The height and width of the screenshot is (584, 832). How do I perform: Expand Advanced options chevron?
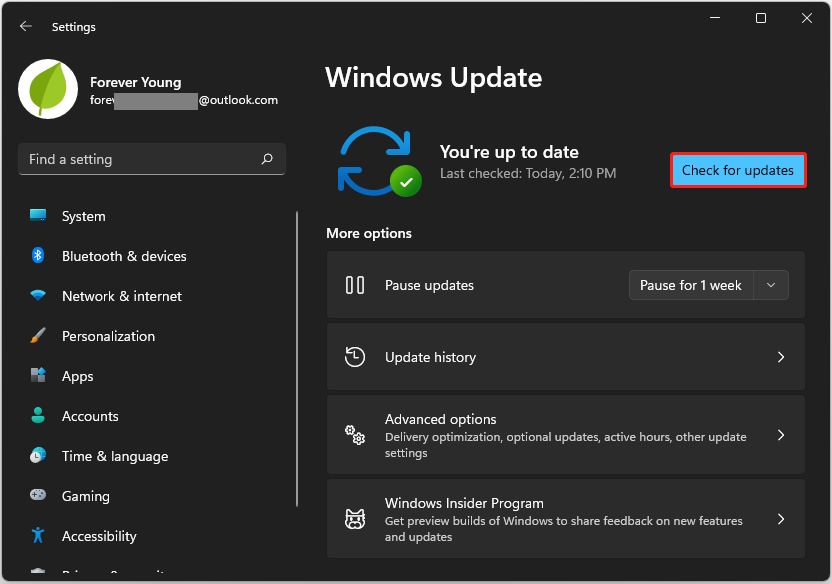pos(781,435)
